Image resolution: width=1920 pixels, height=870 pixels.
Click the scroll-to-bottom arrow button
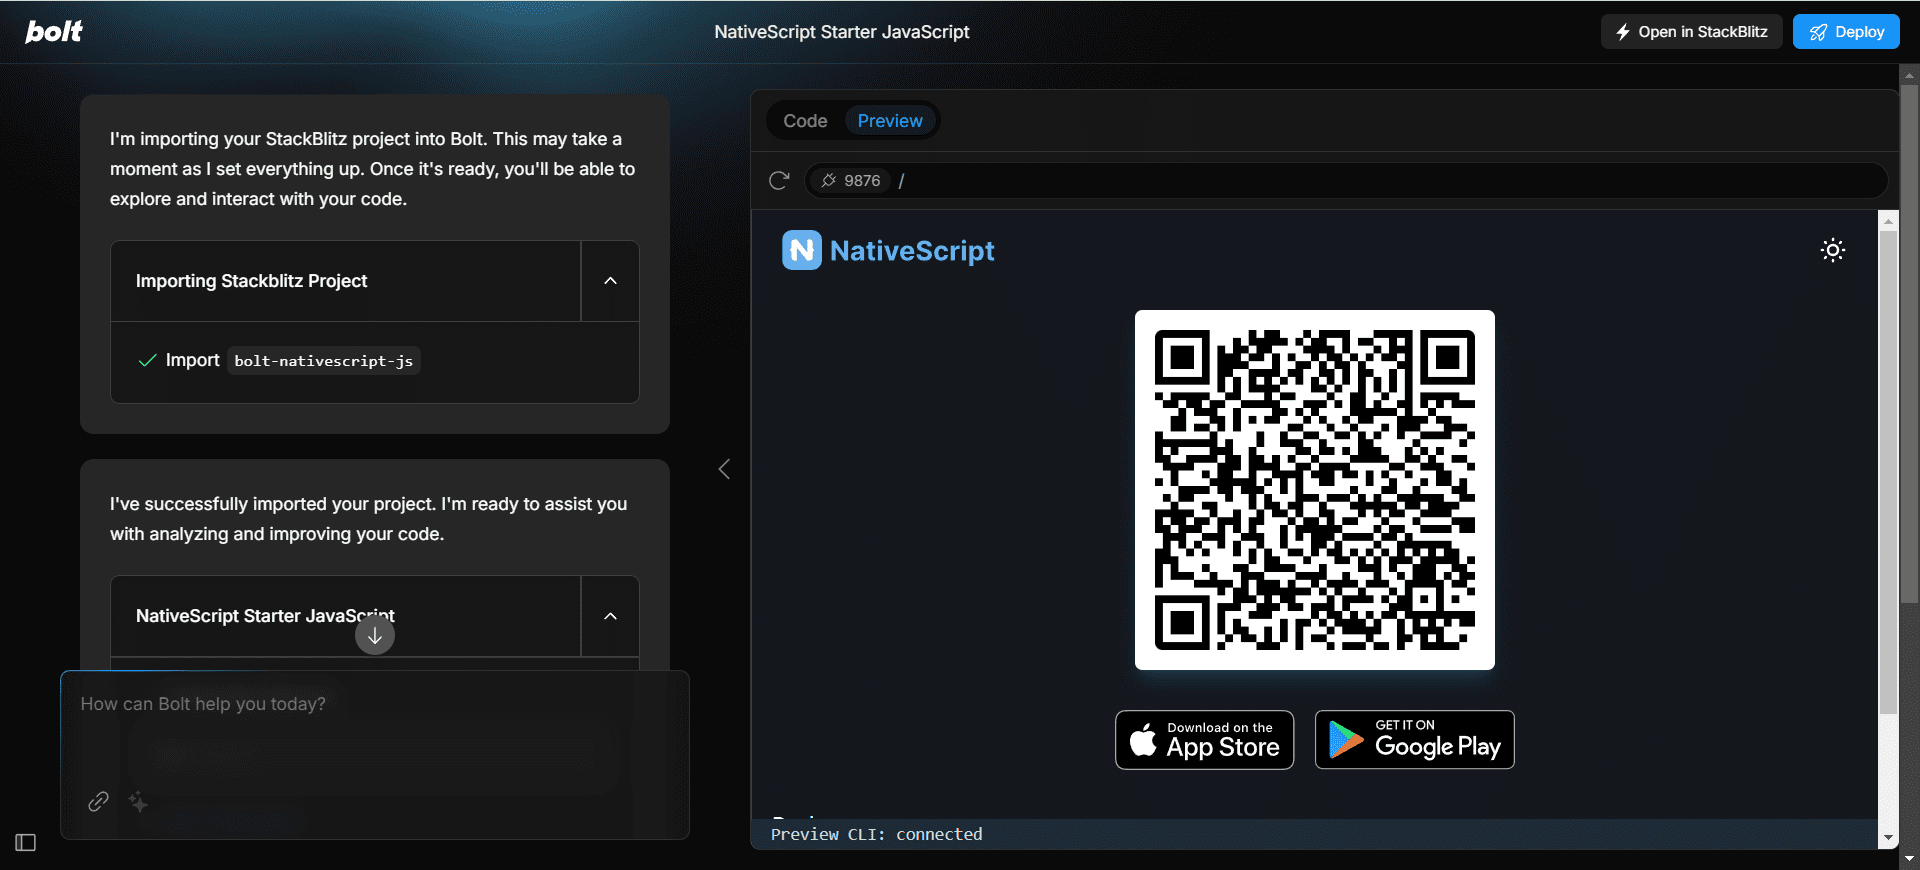point(375,635)
